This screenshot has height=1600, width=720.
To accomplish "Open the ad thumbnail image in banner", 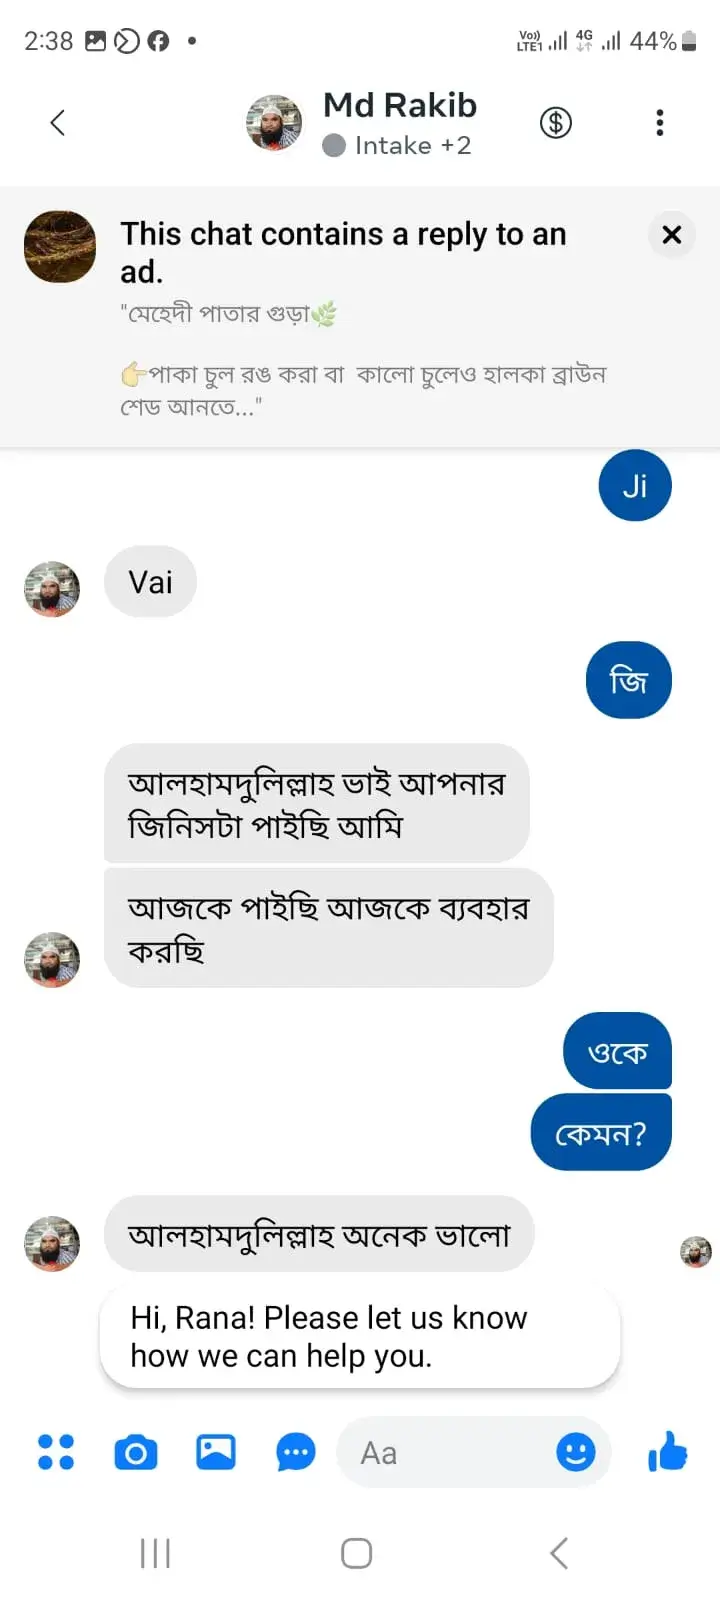I will coord(60,247).
